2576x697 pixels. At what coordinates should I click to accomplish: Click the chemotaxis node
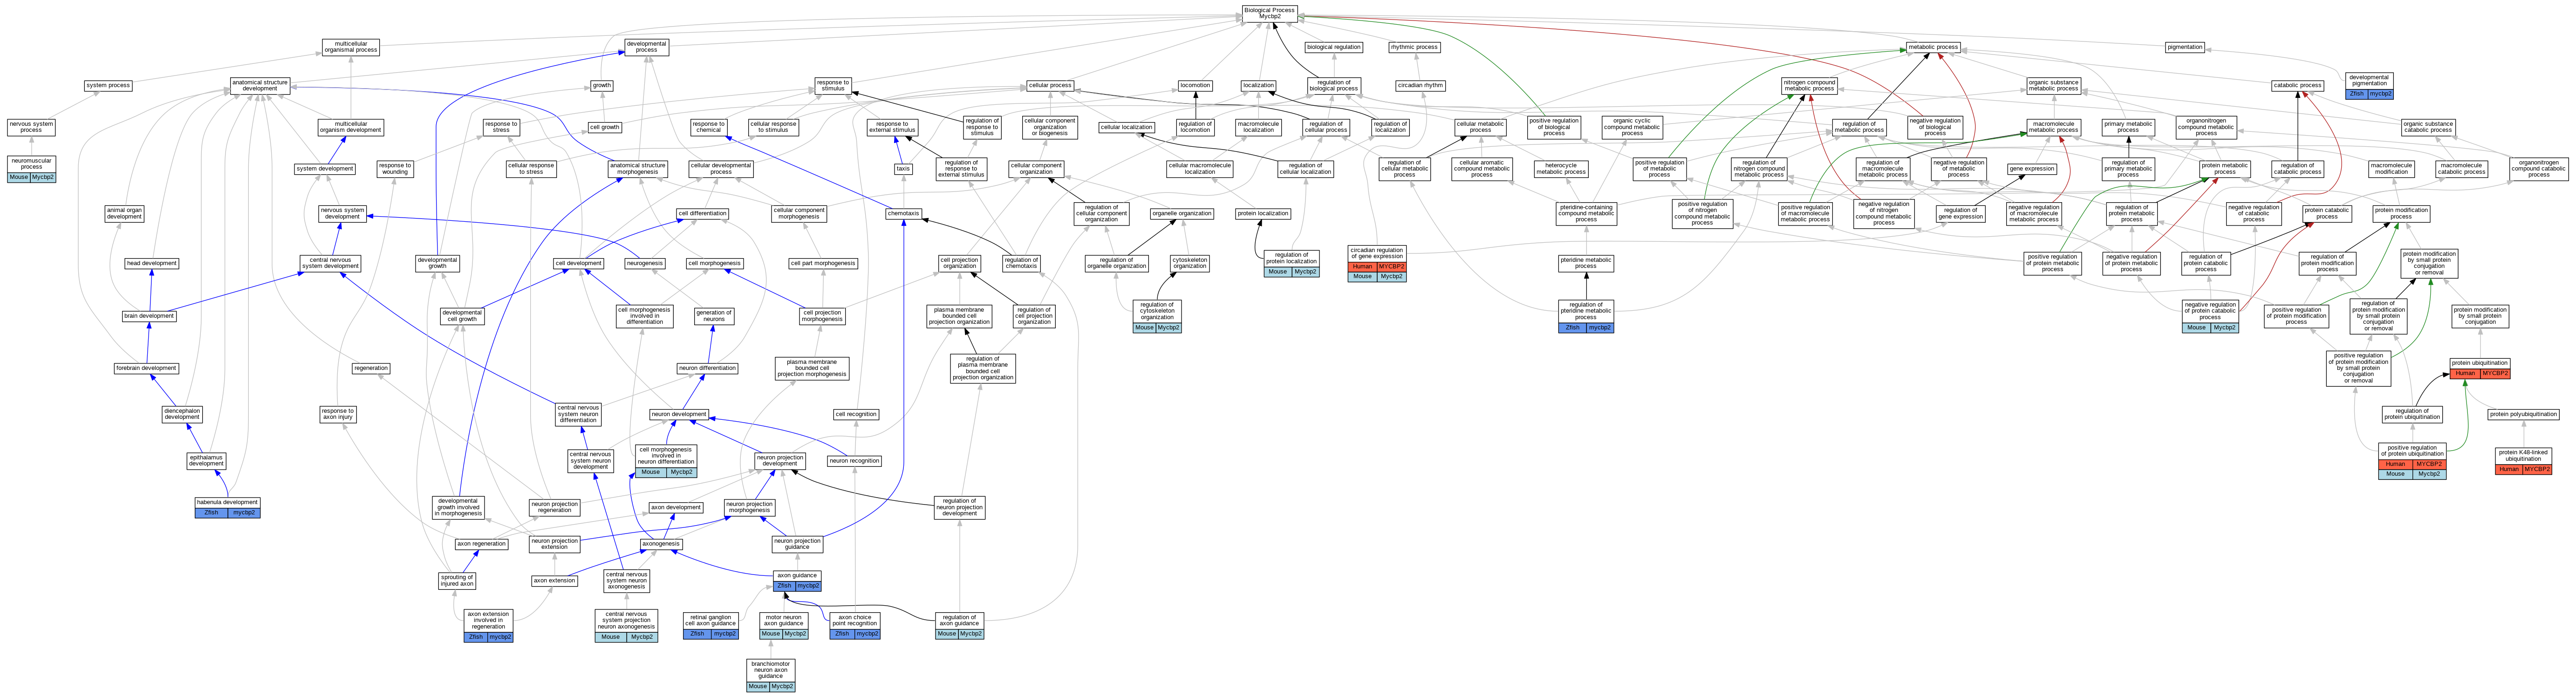903,213
